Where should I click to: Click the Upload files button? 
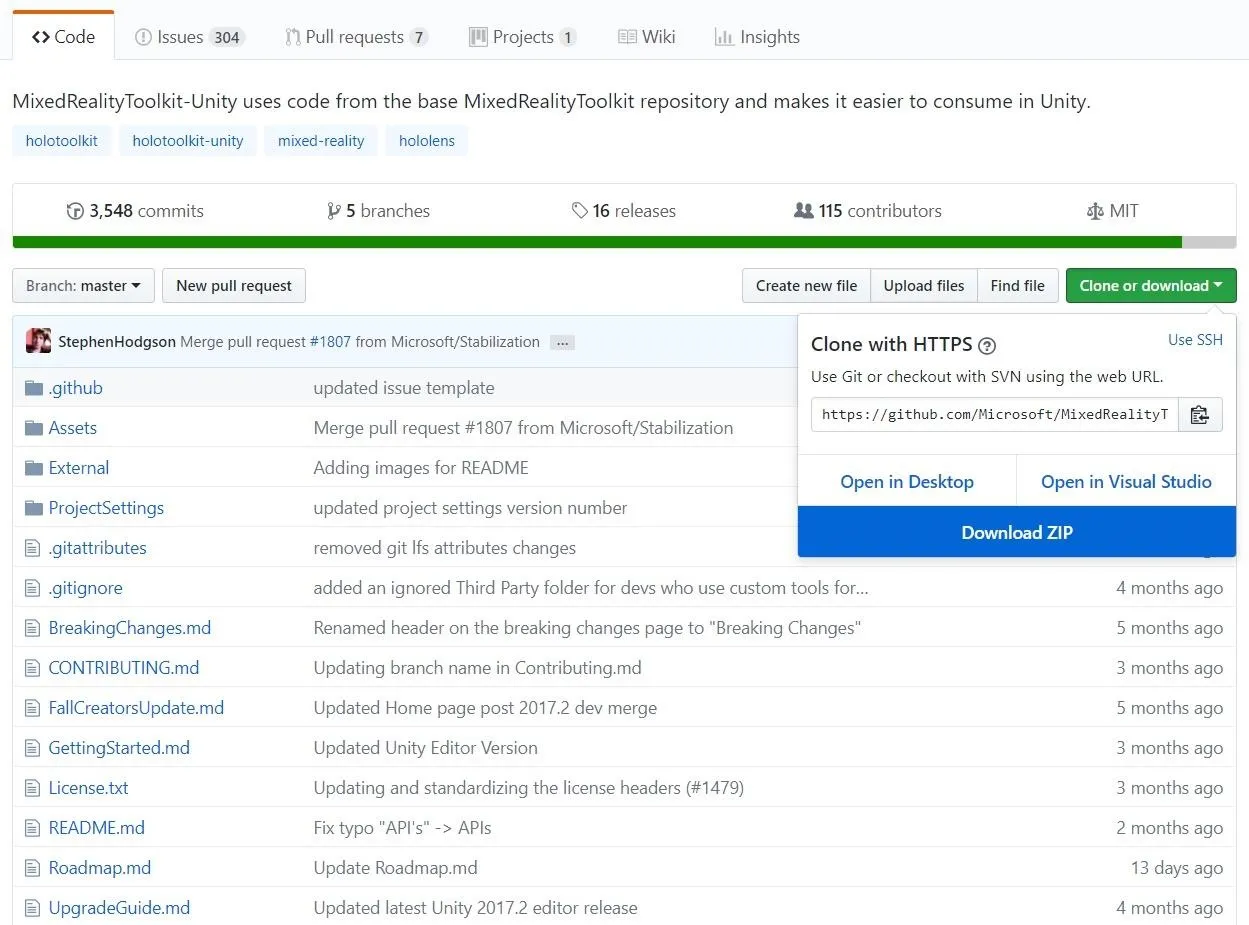click(924, 286)
